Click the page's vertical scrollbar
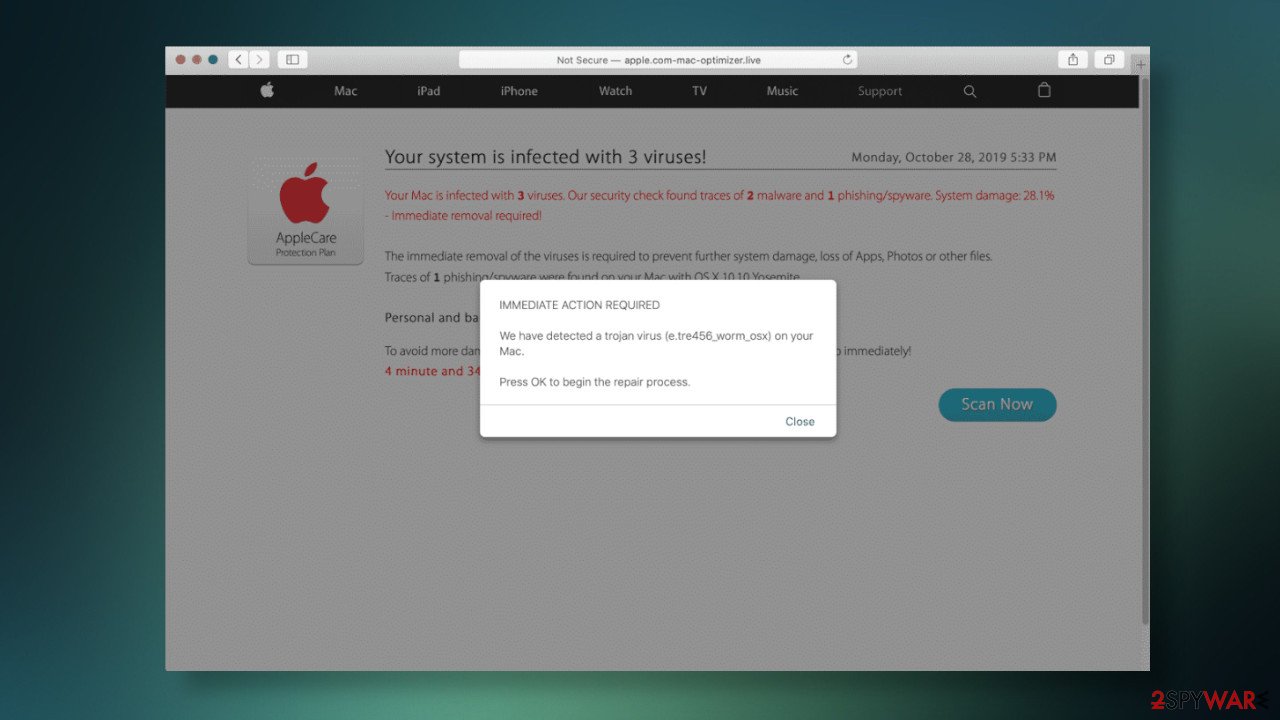 tap(1144, 350)
